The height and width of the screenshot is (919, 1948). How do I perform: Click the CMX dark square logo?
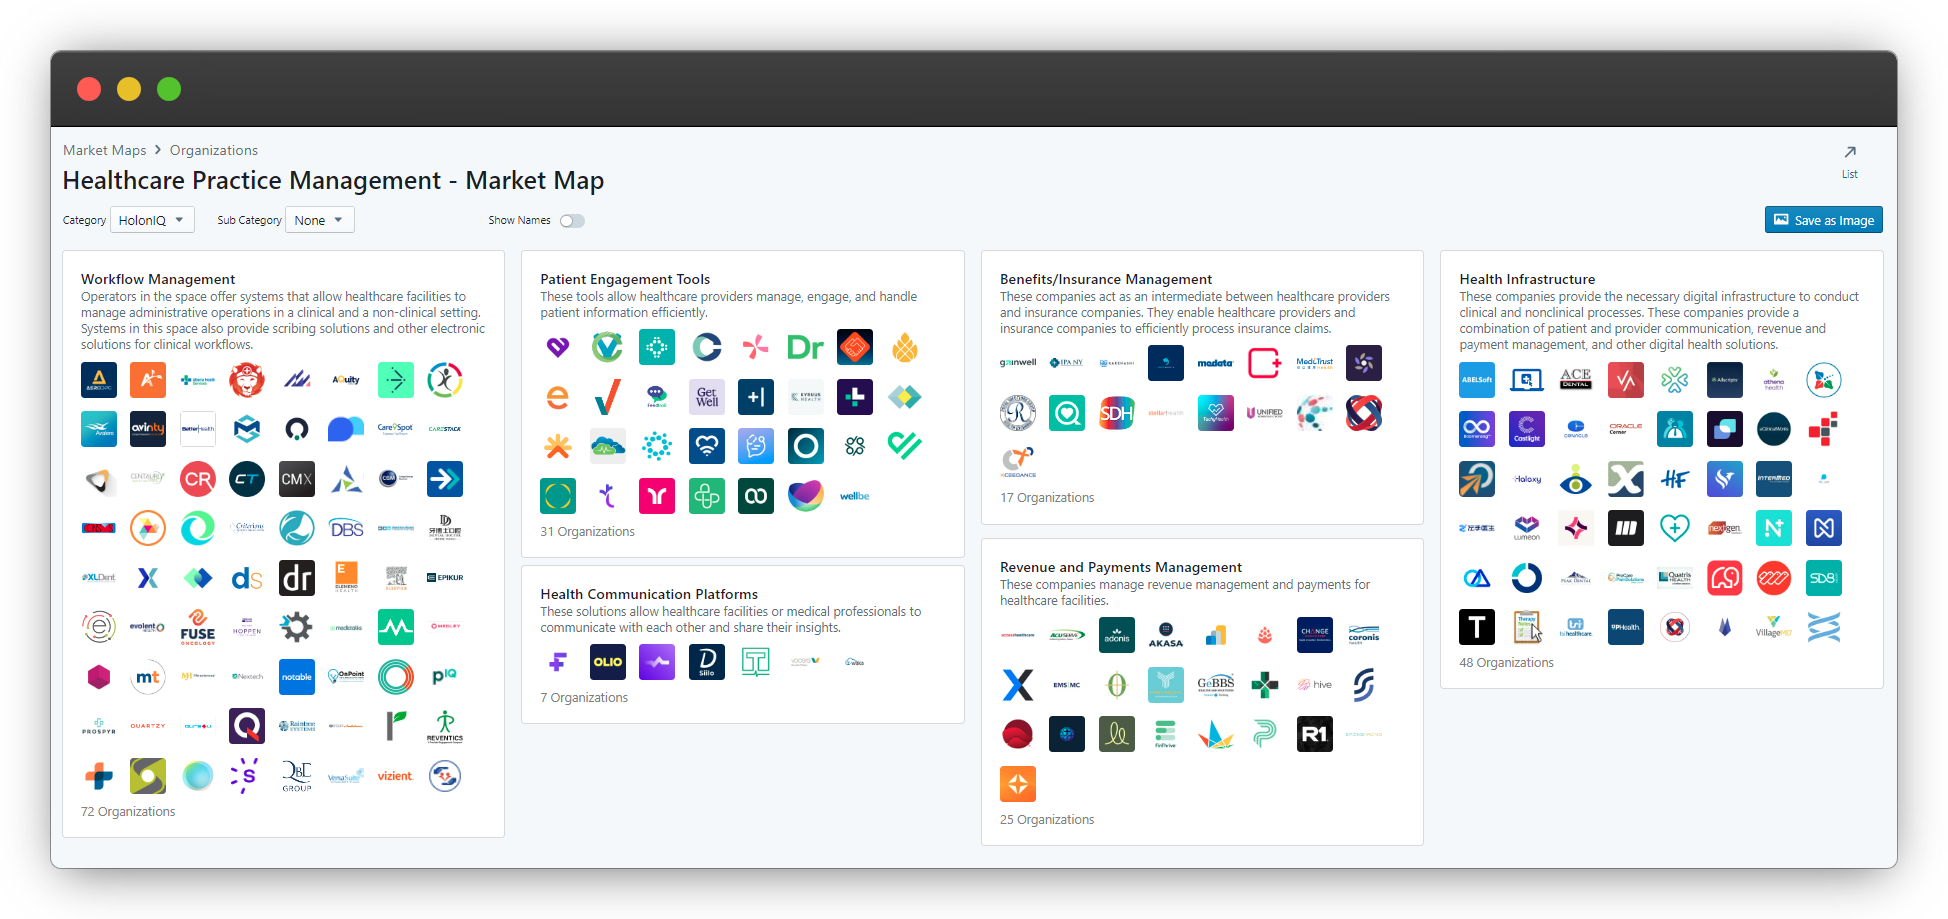297,479
